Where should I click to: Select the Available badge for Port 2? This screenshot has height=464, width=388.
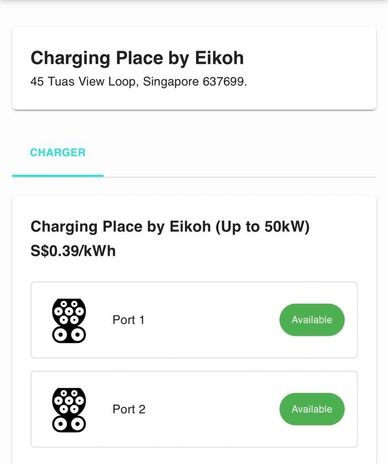pos(312,409)
